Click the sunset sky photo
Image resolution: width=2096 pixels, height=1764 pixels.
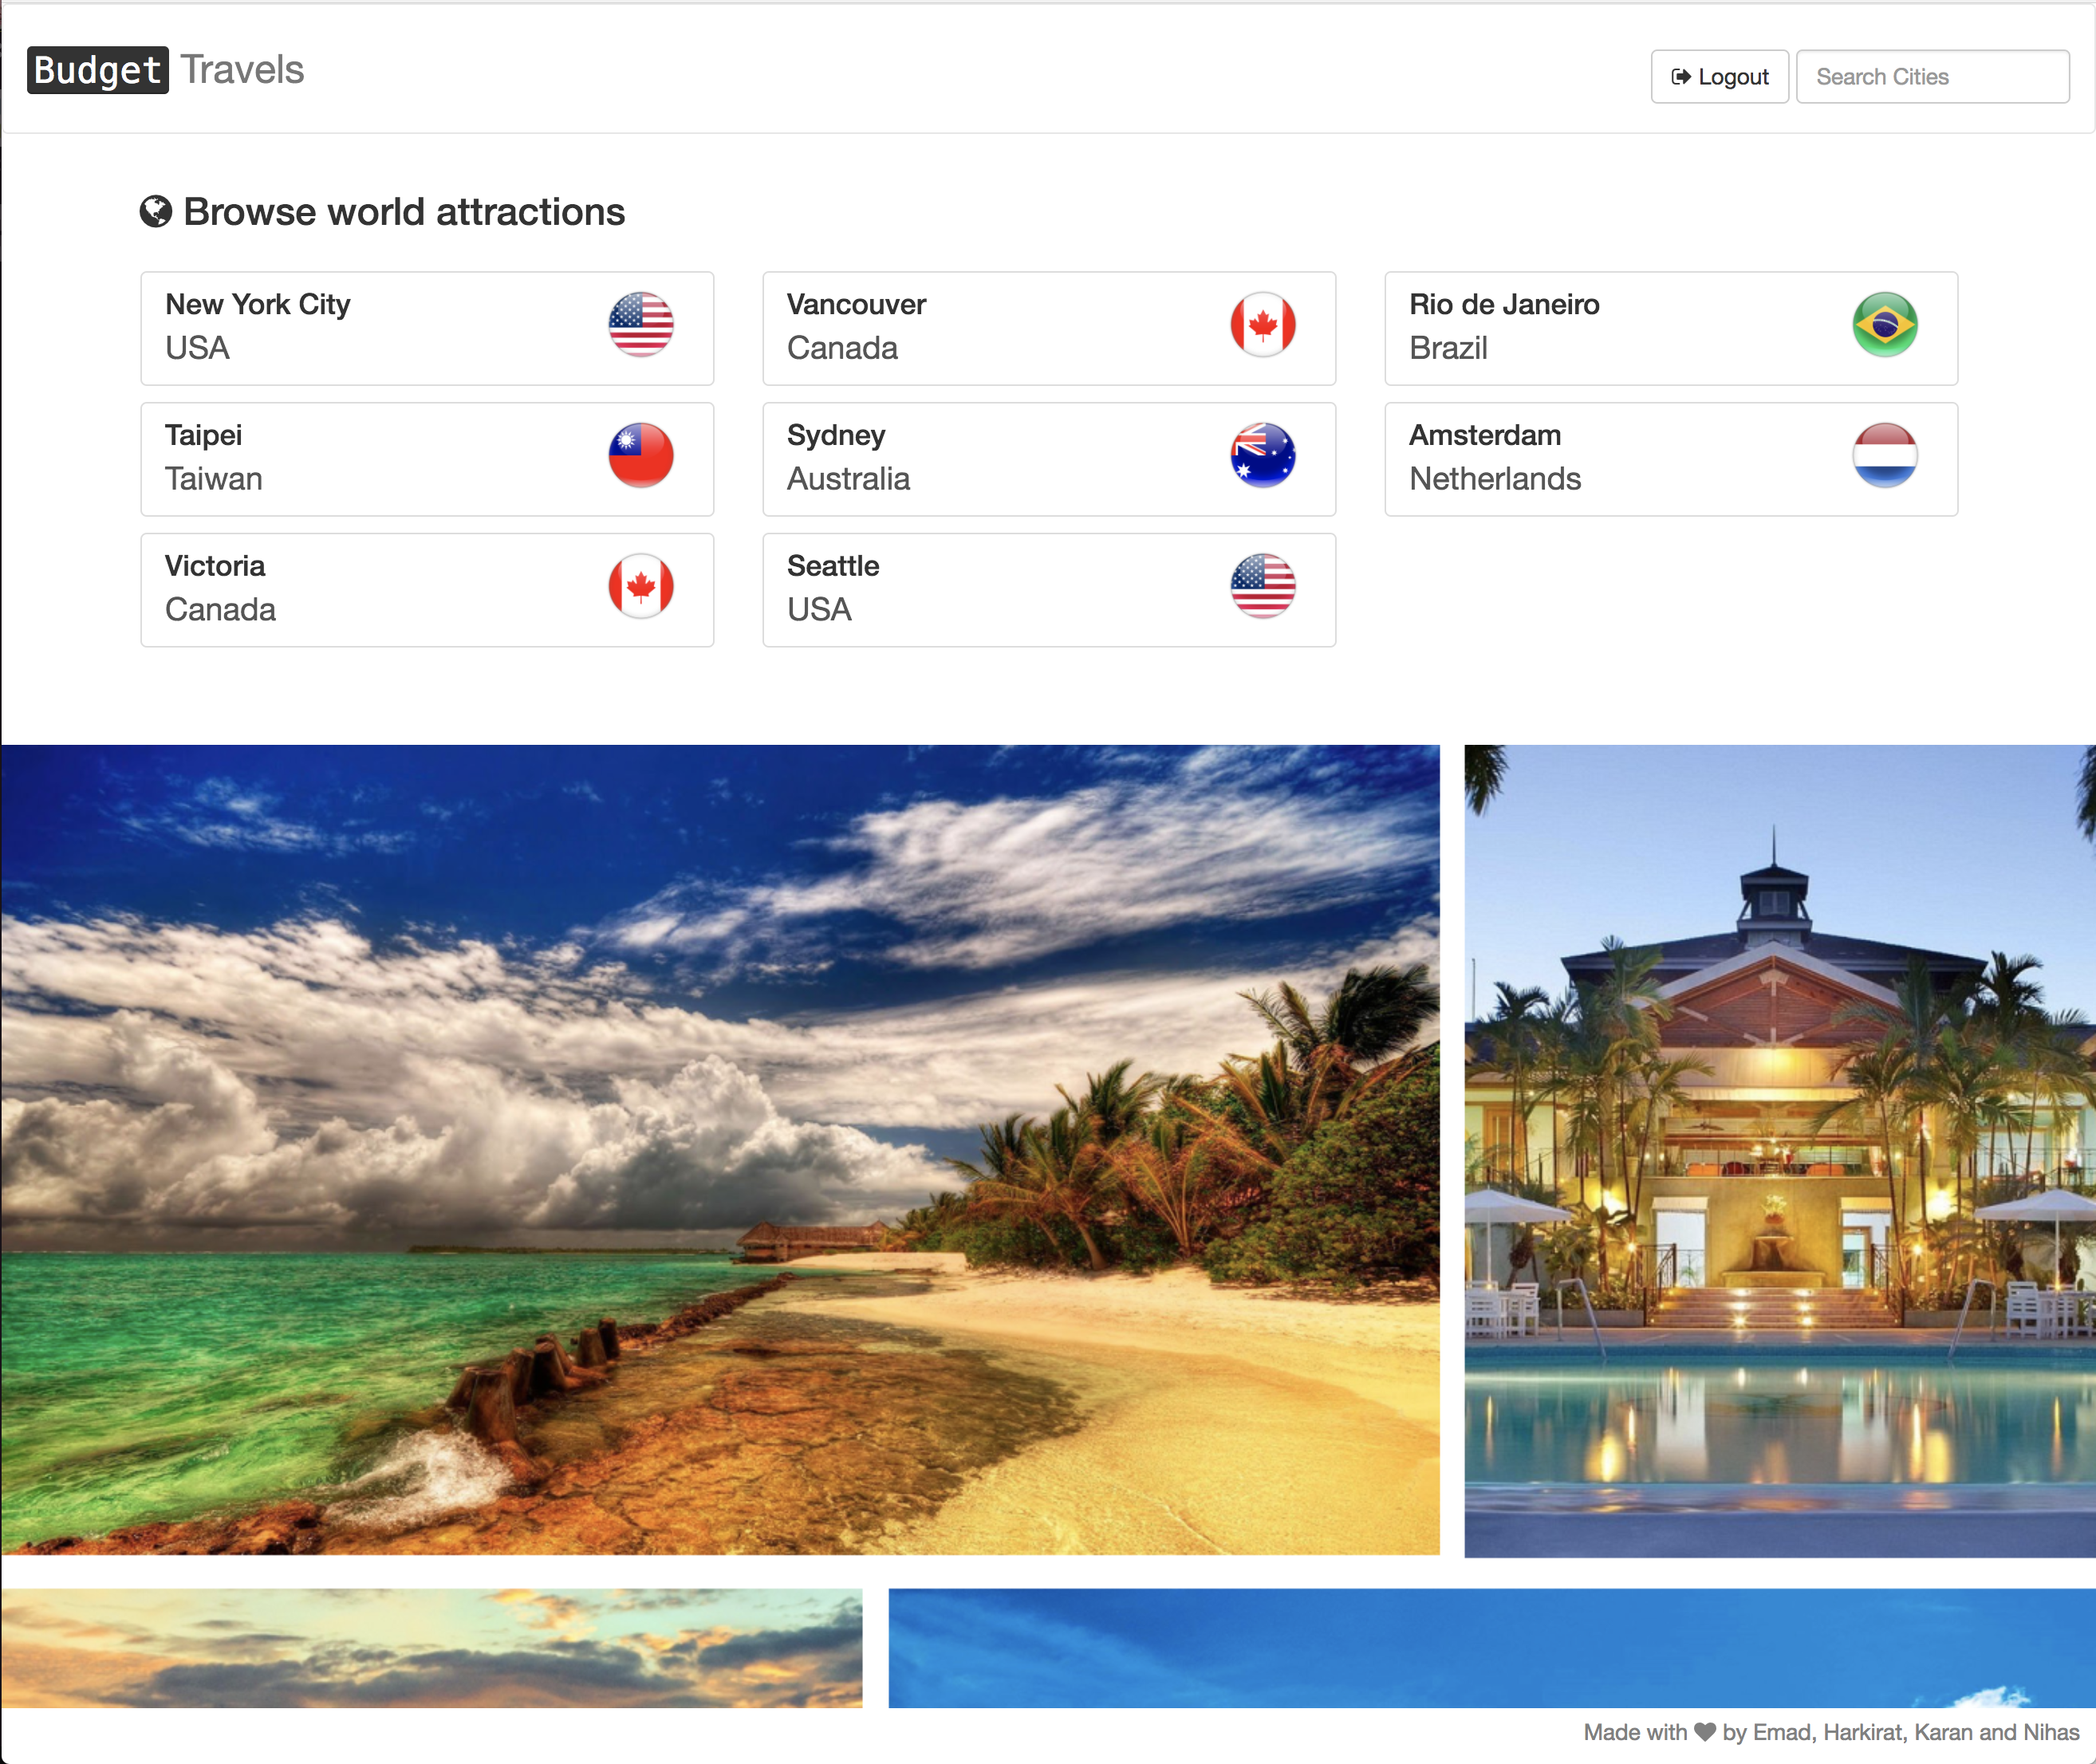tap(431, 1647)
